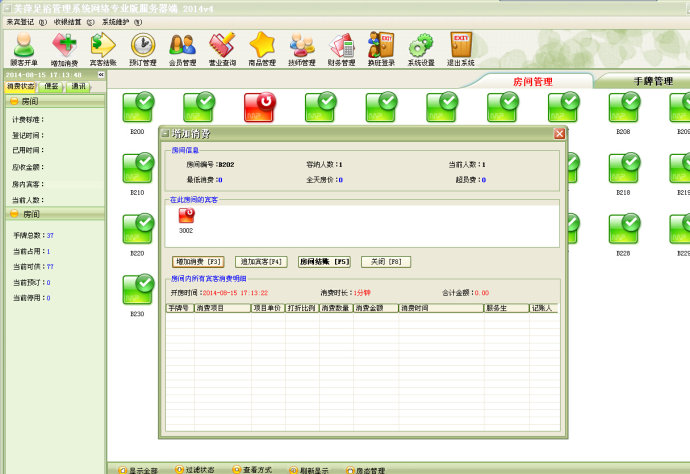Click the 房间结账 [F5] button

(x=324, y=262)
